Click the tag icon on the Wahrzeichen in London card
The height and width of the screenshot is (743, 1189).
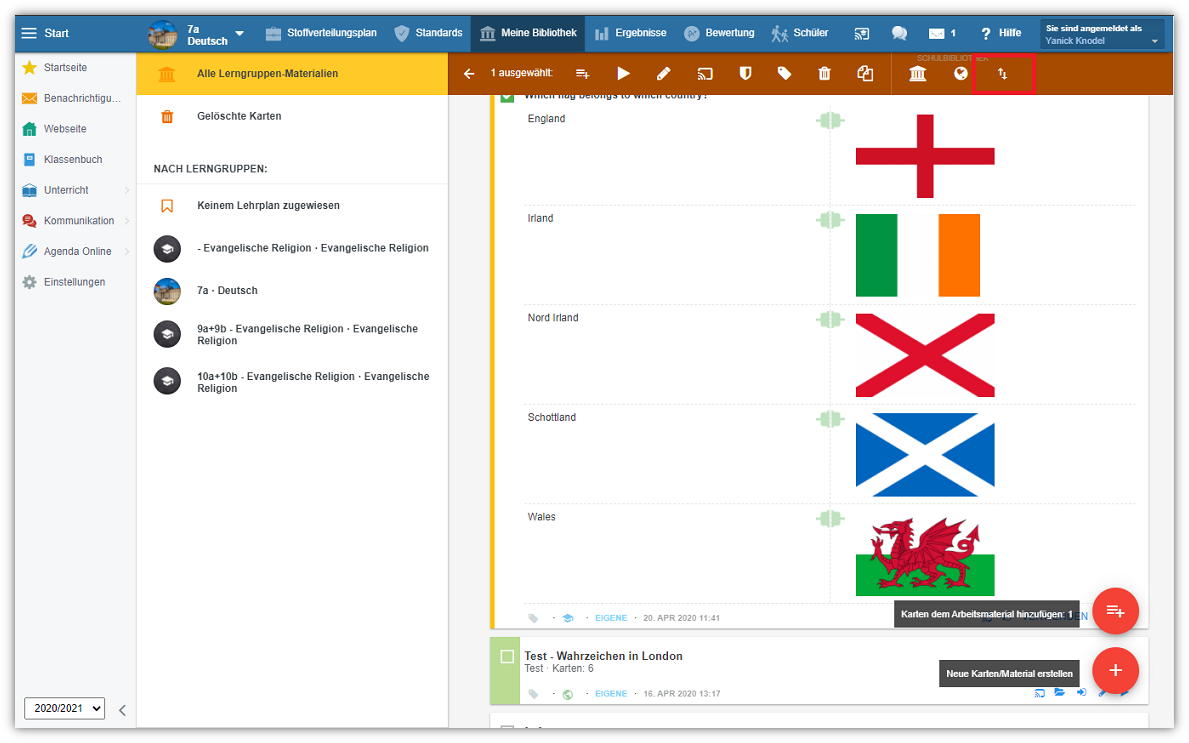[533, 694]
